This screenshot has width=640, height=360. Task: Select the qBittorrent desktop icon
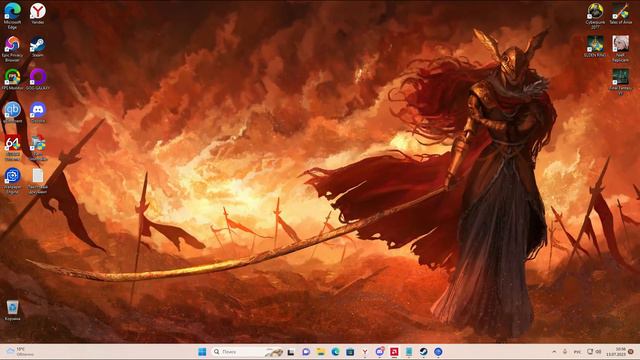(x=12, y=113)
